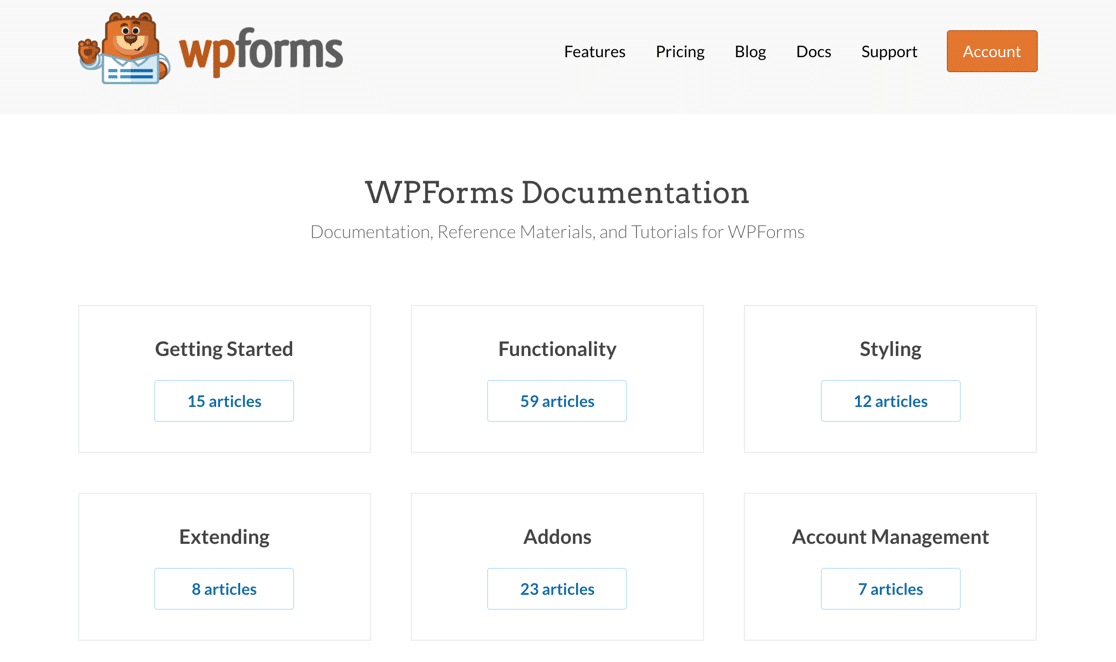Screen dimensions: 1116x662
Task: Click the Getting Started card heading
Action: 224,349
